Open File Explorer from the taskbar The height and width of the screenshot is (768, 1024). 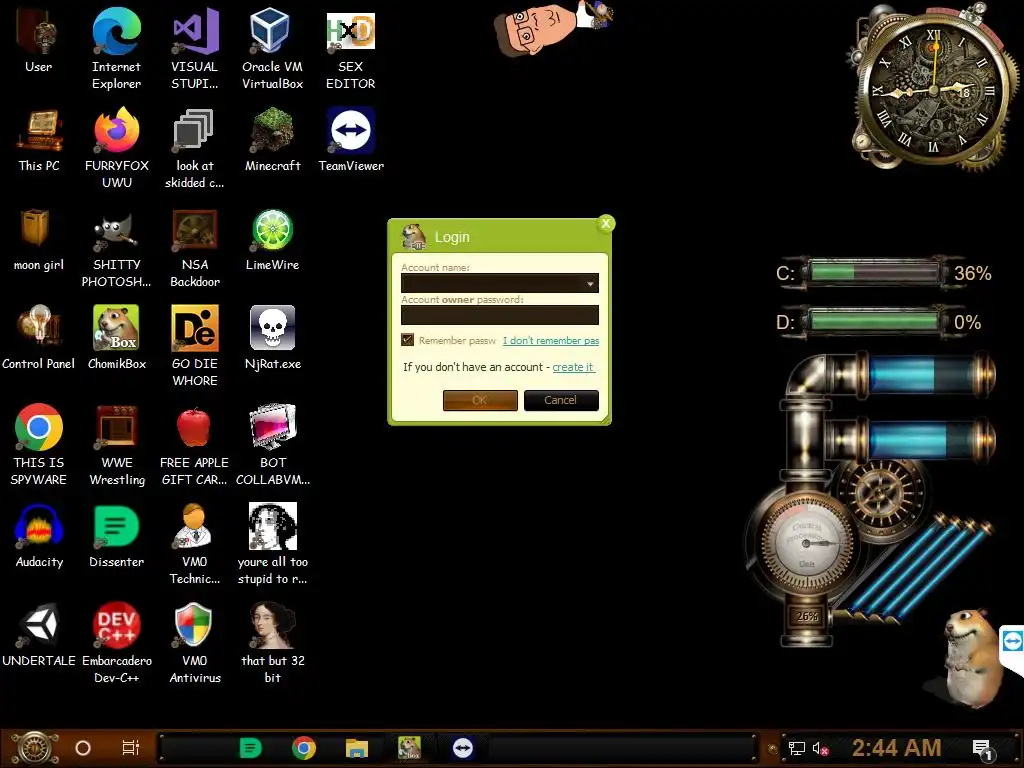[x=357, y=748]
